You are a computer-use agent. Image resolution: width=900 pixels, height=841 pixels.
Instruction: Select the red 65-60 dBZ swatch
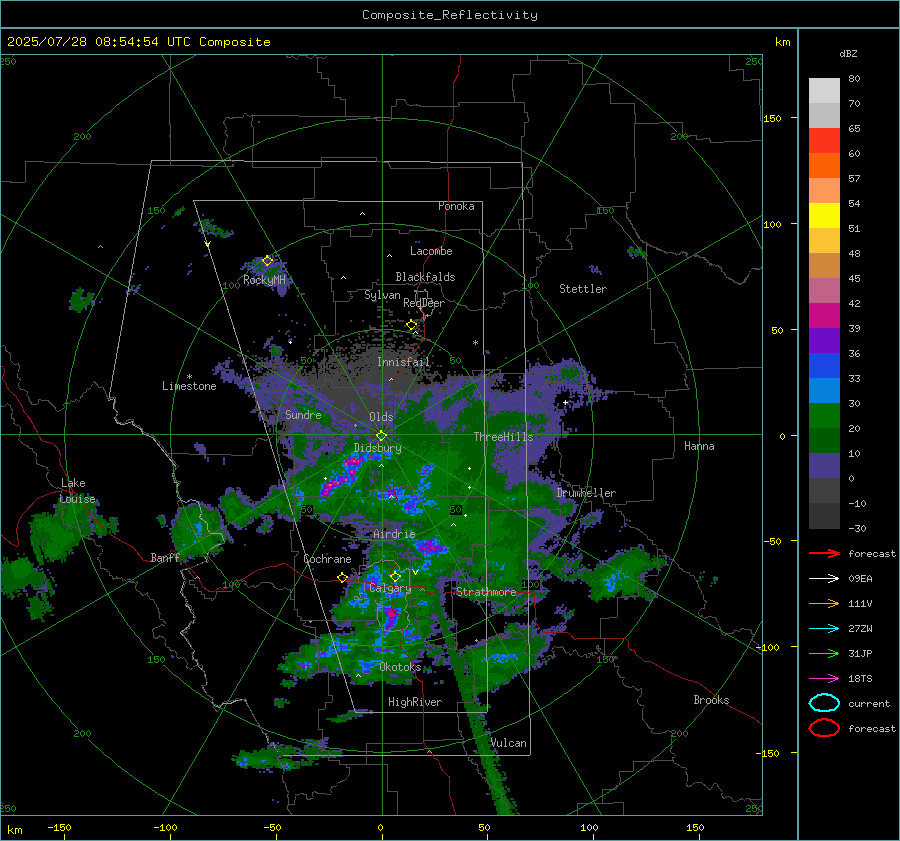(824, 141)
